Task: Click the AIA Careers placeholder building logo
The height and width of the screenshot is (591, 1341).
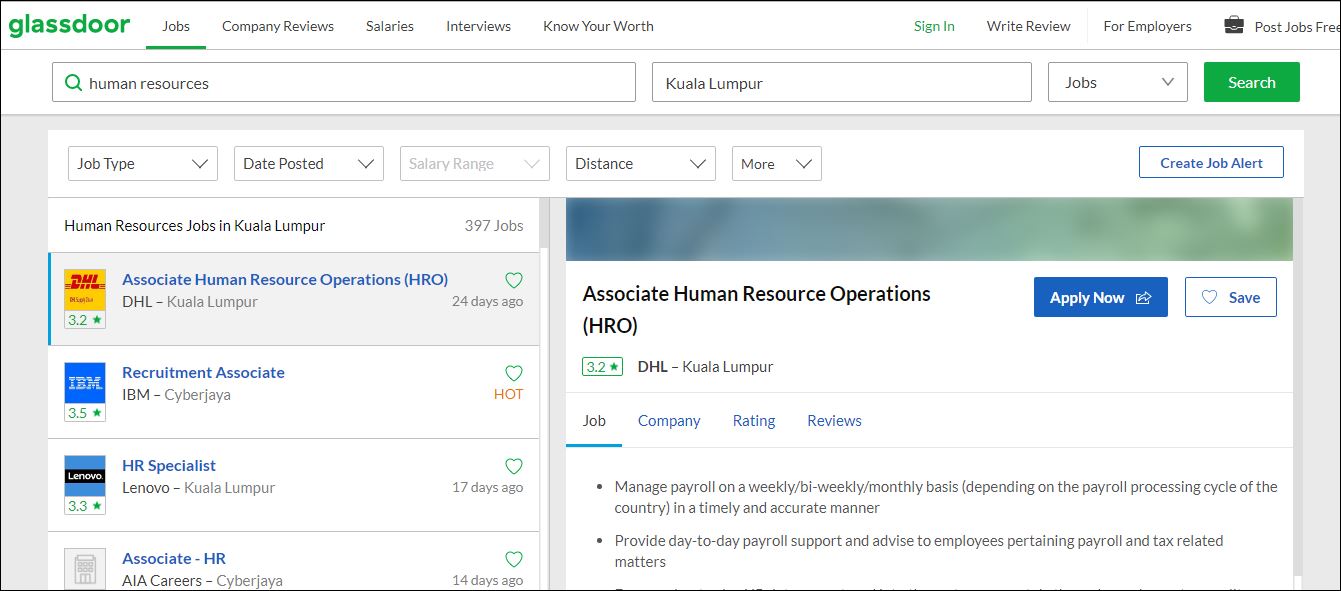Action: 85,569
